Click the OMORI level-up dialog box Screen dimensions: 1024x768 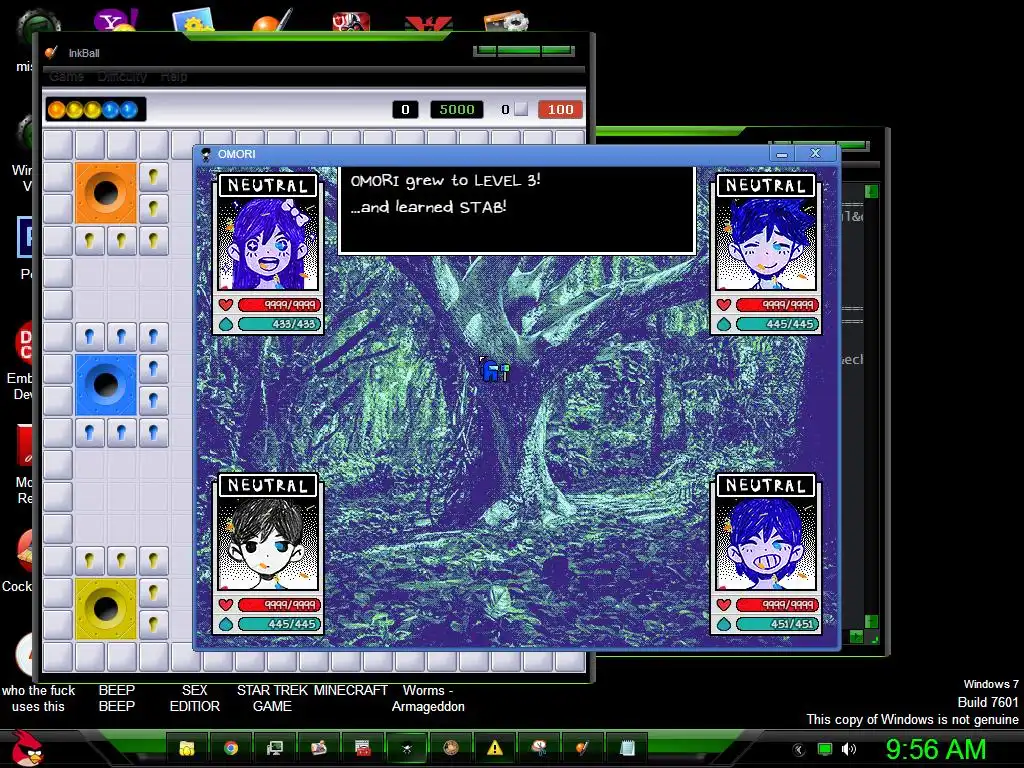tap(517, 210)
